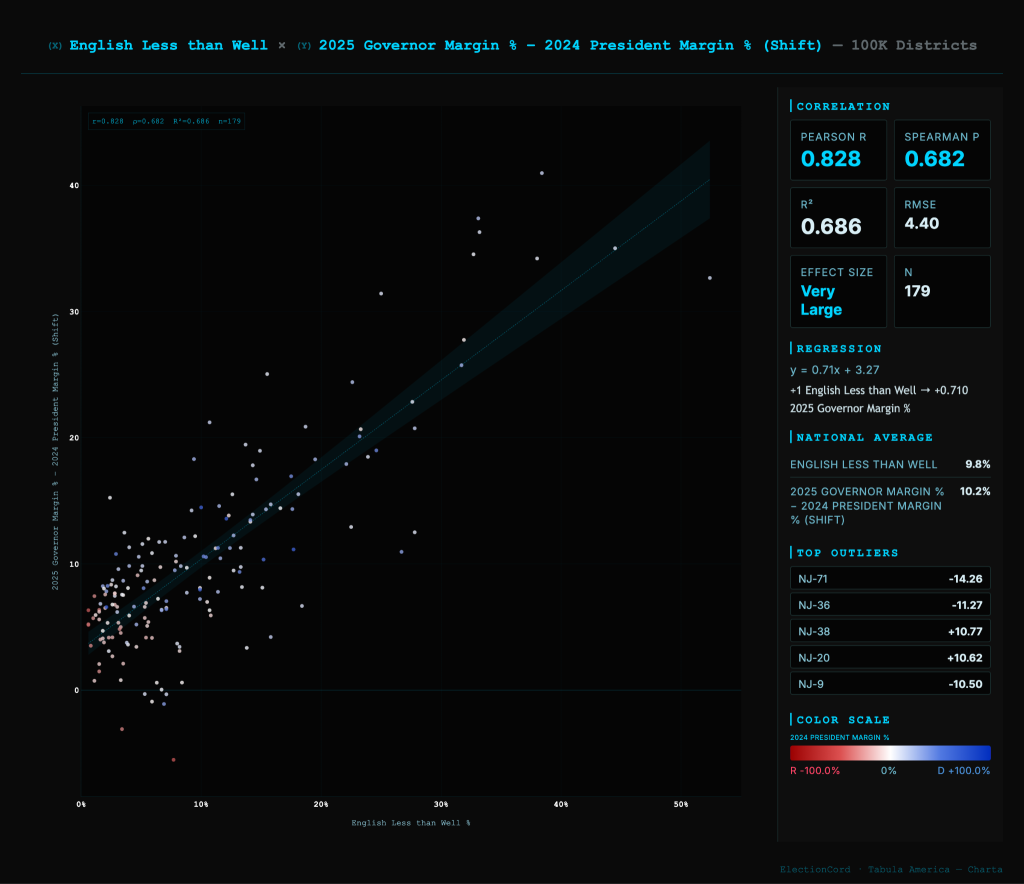1024x884 pixels.
Task: Click the "CORRELATION" section header
Action: [x=843, y=106]
